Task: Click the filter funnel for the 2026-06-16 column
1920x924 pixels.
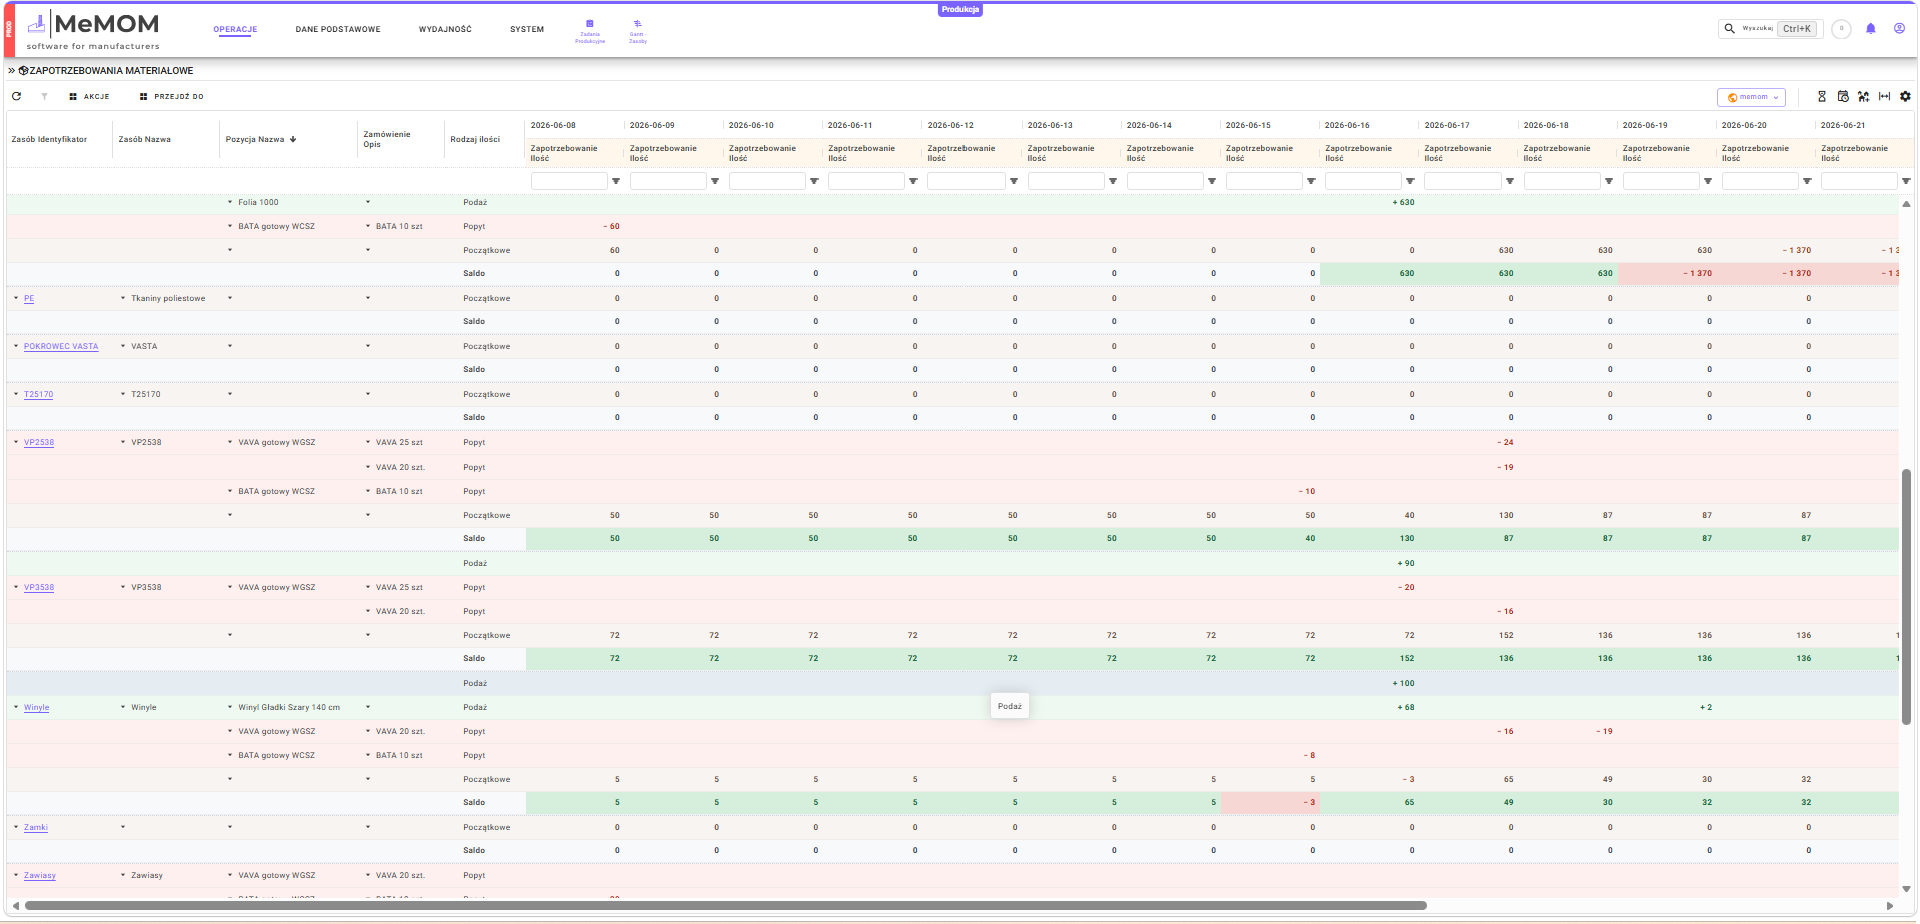Action: (1410, 181)
